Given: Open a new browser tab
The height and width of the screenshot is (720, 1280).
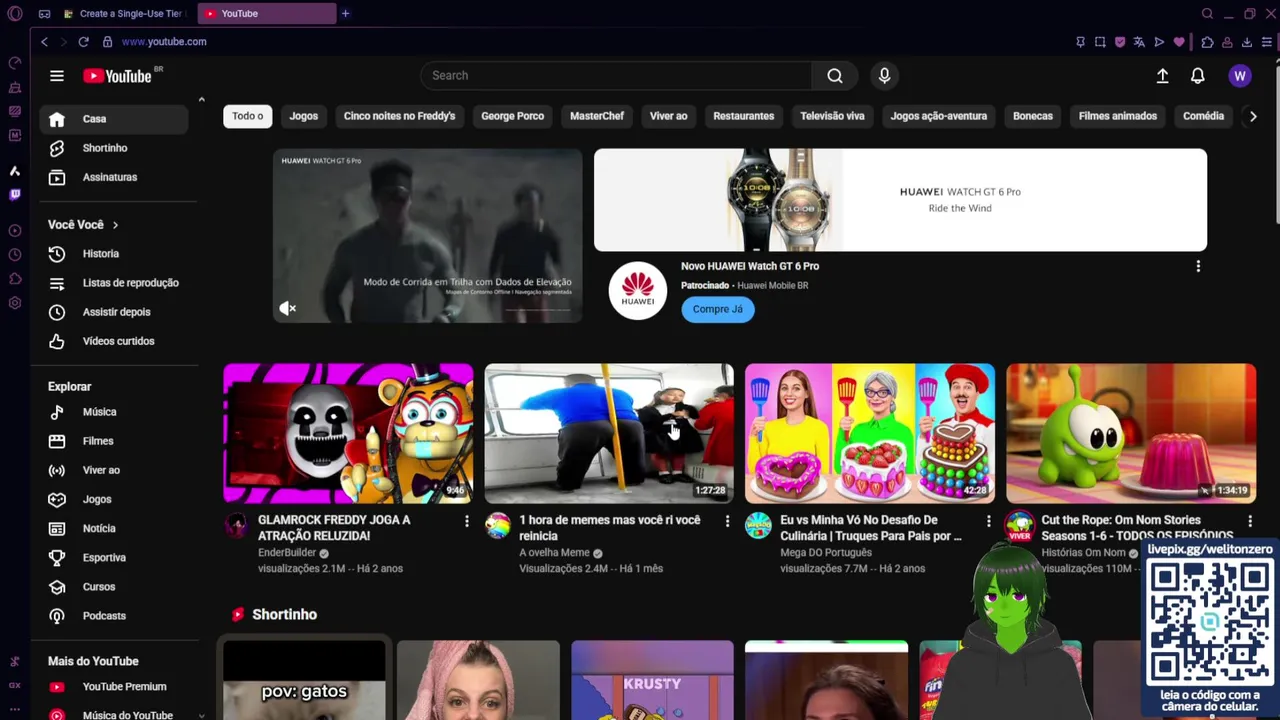Looking at the screenshot, I should [x=345, y=14].
